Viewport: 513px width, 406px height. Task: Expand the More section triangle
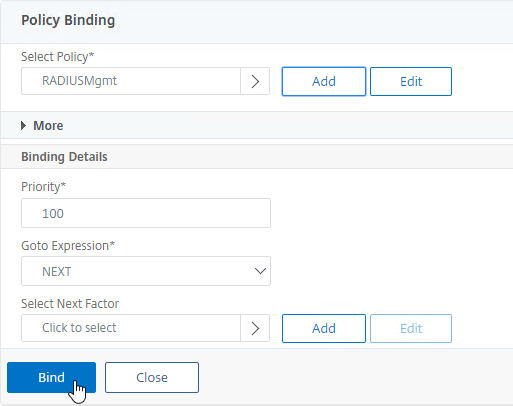point(23,126)
